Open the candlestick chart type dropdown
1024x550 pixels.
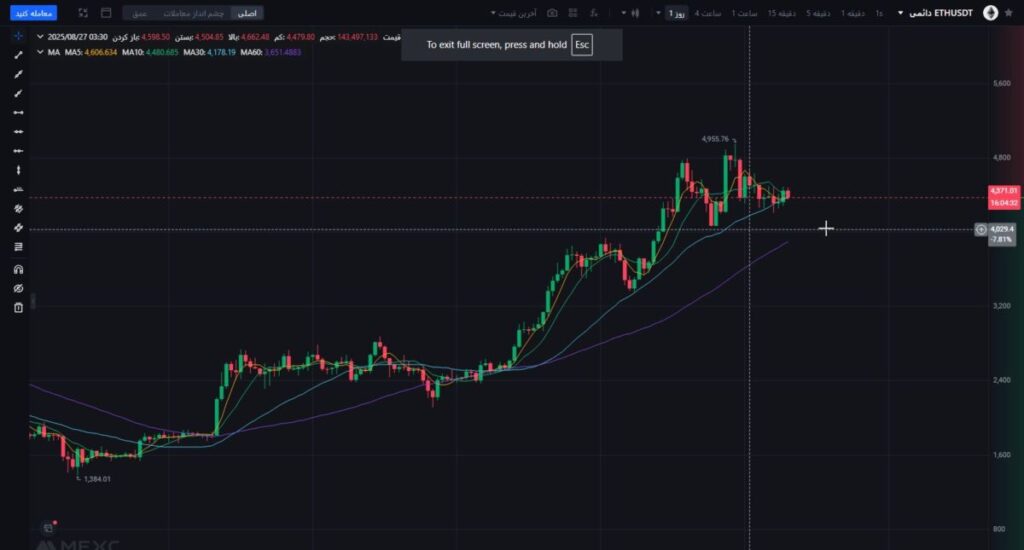(630, 13)
